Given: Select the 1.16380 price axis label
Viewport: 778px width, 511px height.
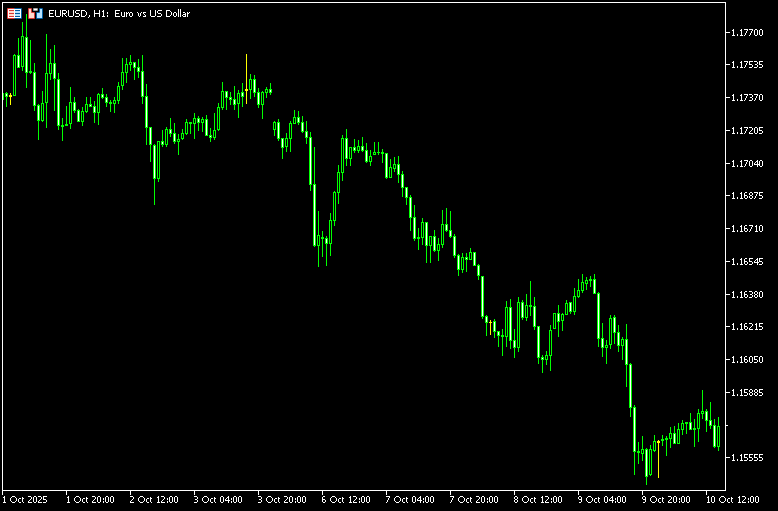Looking at the screenshot, I should [x=748, y=294].
